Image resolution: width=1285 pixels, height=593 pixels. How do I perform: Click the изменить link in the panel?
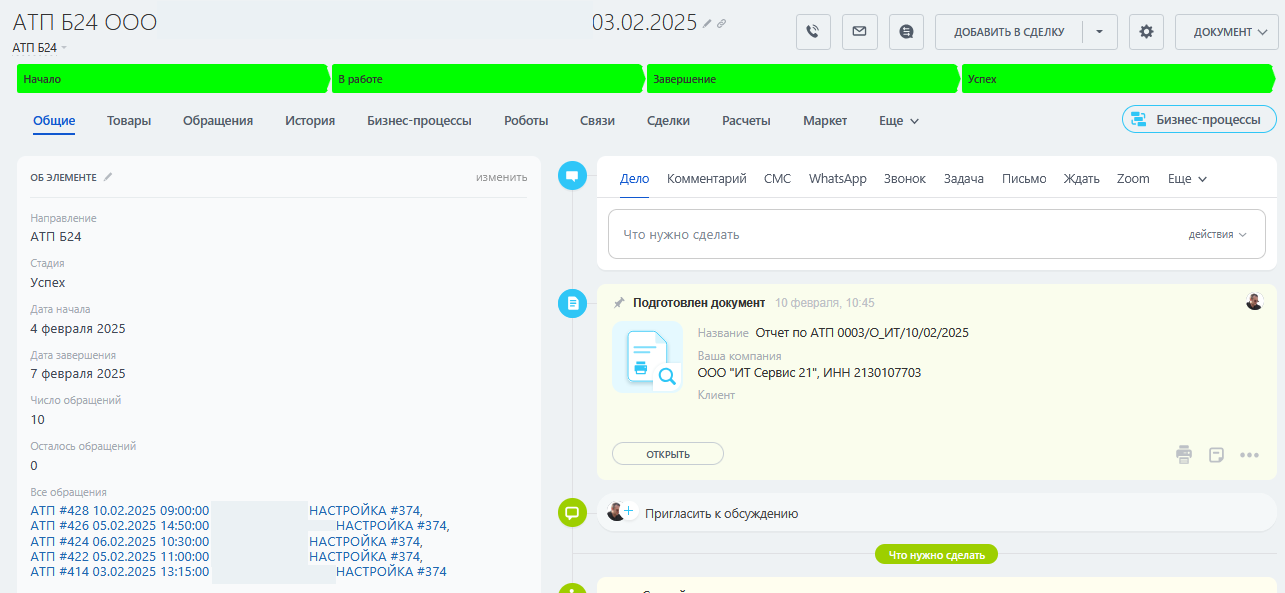[501, 177]
